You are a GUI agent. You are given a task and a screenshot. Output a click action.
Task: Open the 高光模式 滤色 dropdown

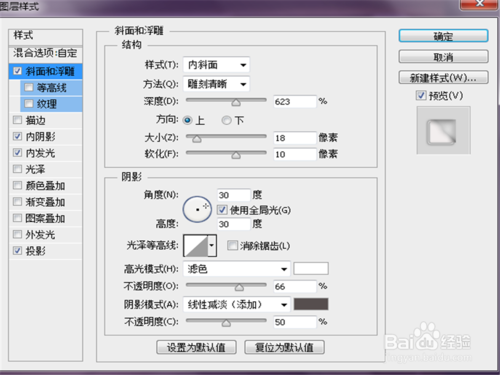click(x=236, y=269)
